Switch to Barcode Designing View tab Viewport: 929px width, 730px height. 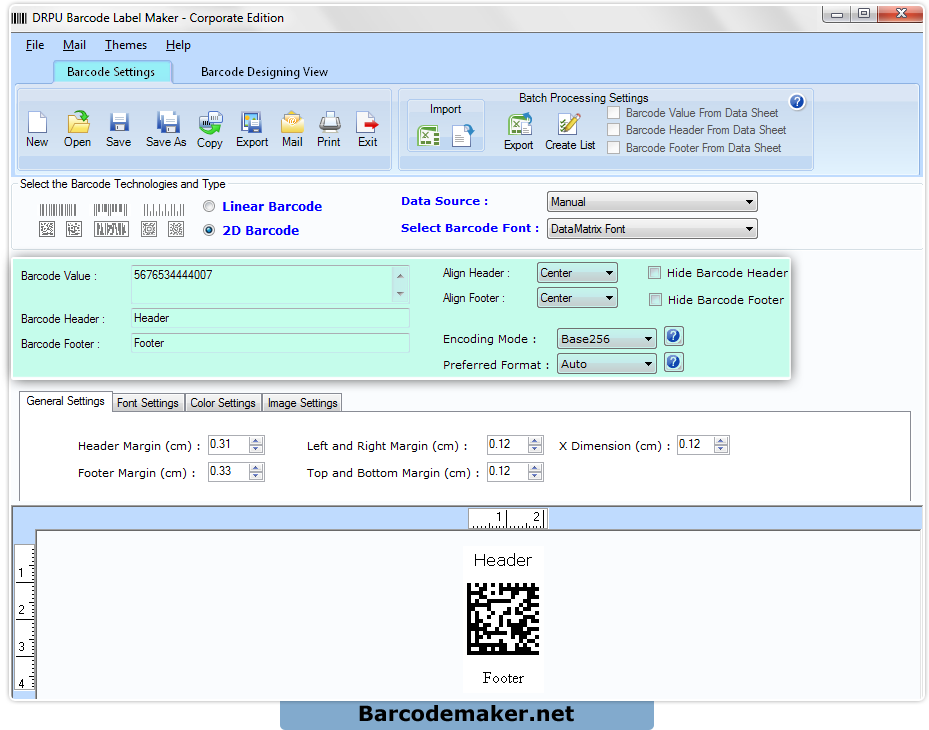pyautogui.click(x=264, y=72)
